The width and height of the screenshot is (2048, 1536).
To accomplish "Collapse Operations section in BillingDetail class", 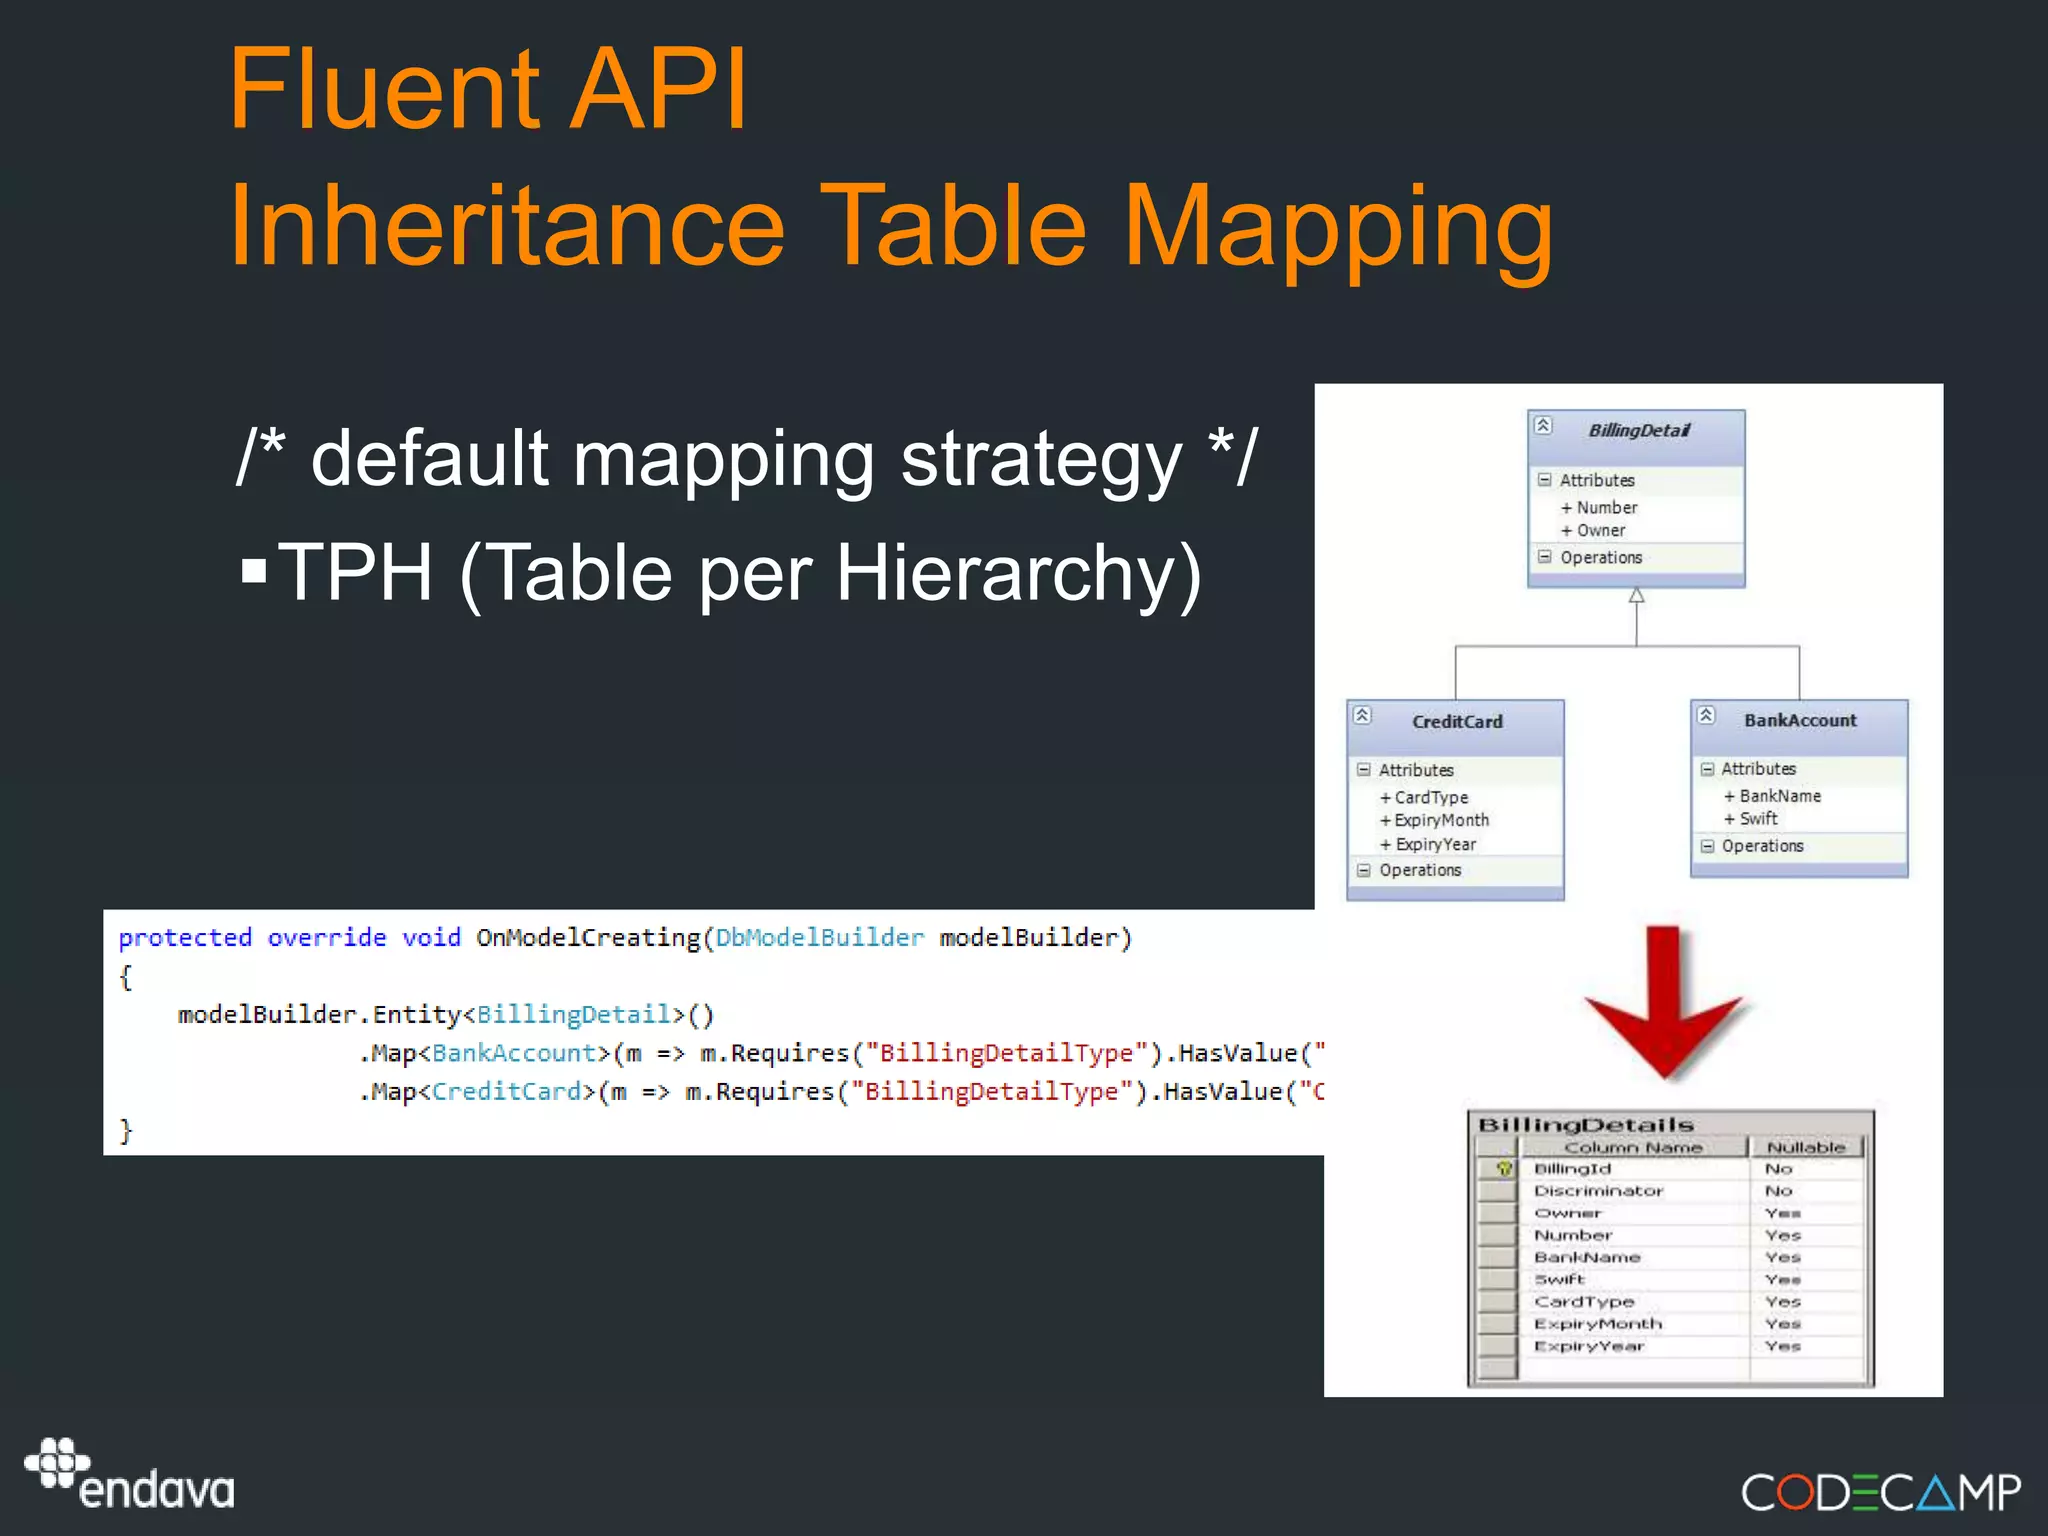I will 1545,557.
